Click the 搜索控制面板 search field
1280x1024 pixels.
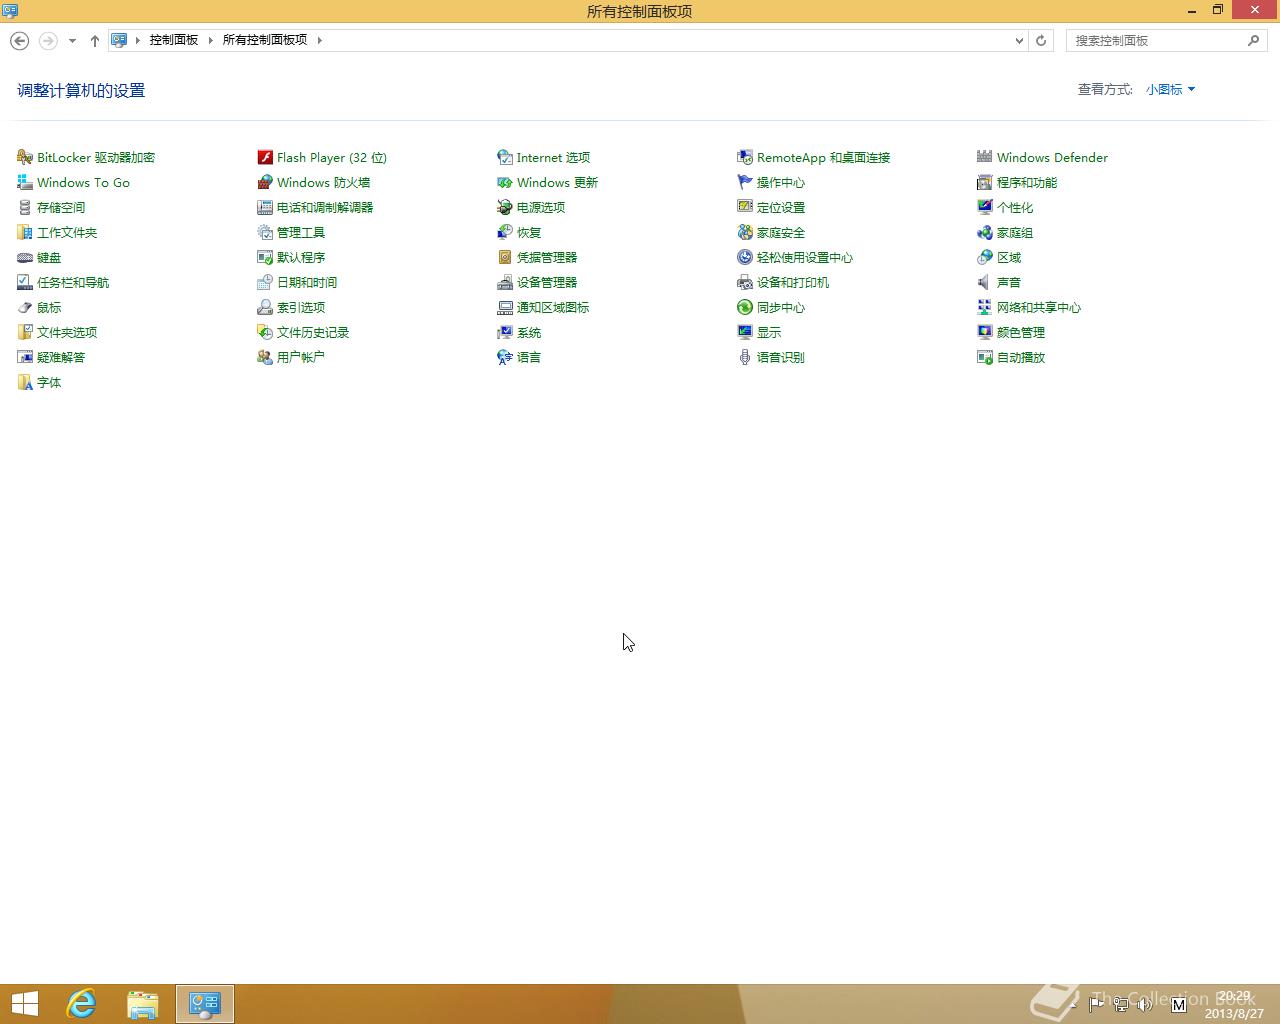coord(1166,40)
